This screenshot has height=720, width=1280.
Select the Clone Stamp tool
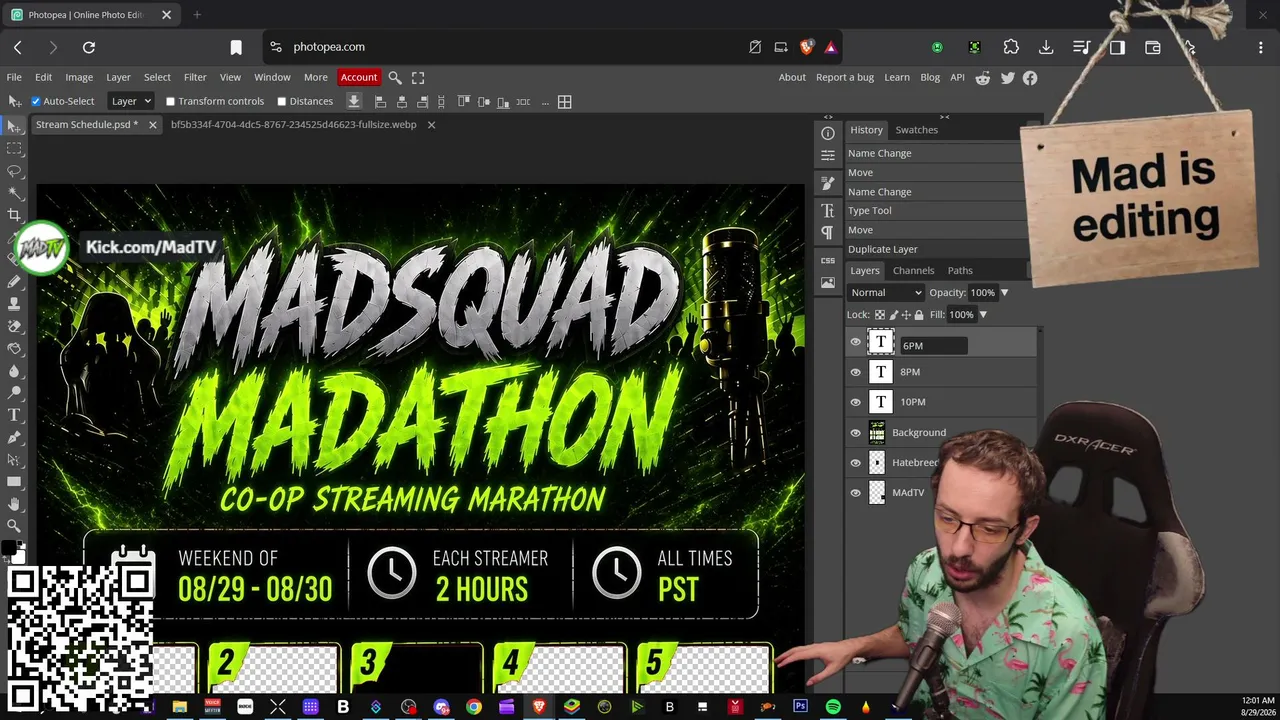pyautogui.click(x=14, y=304)
